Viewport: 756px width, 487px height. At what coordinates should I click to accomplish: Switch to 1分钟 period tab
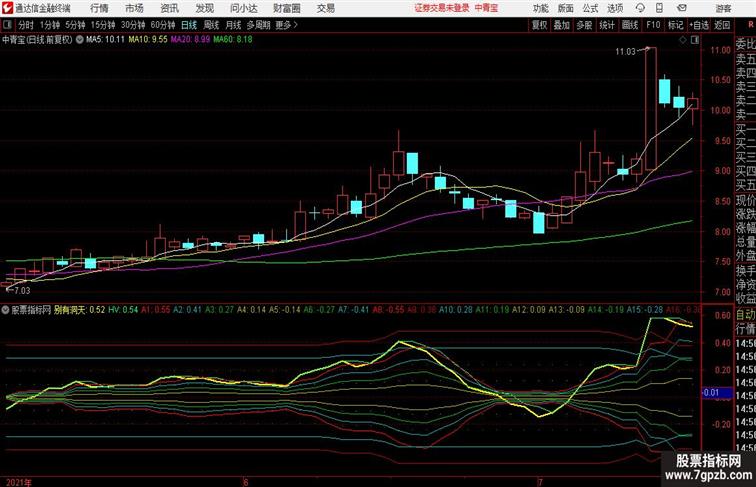[49, 25]
